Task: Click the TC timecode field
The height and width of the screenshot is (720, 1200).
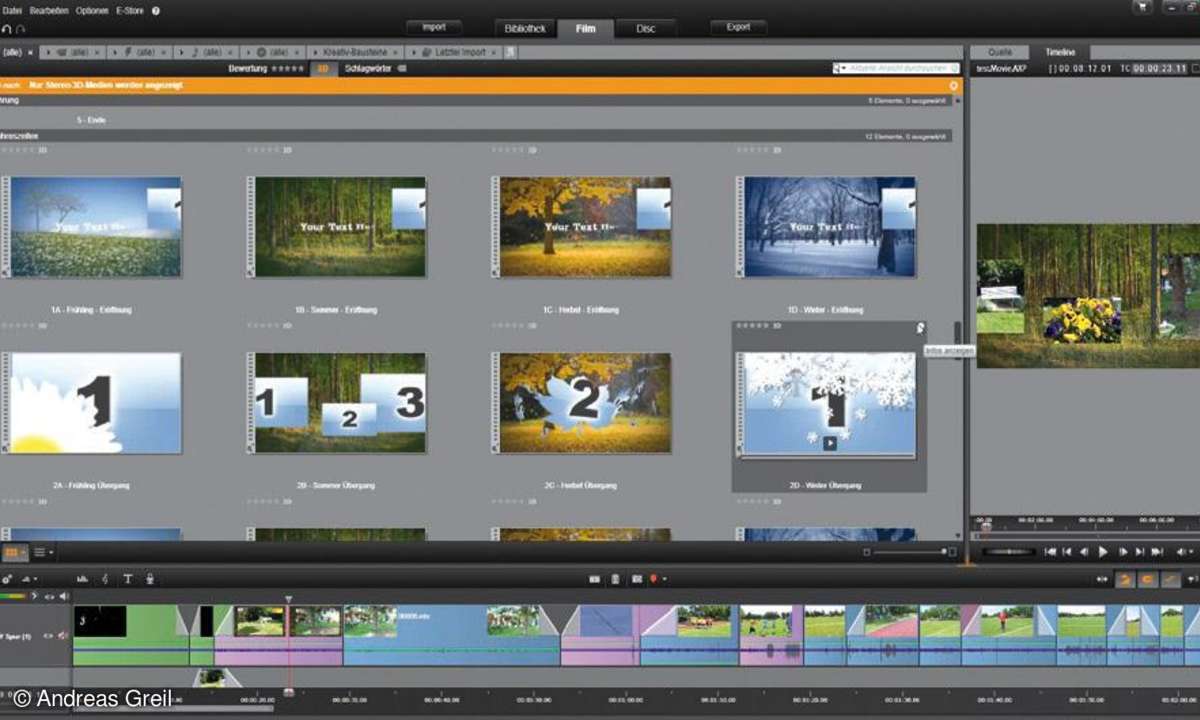Action: tap(1160, 68)
